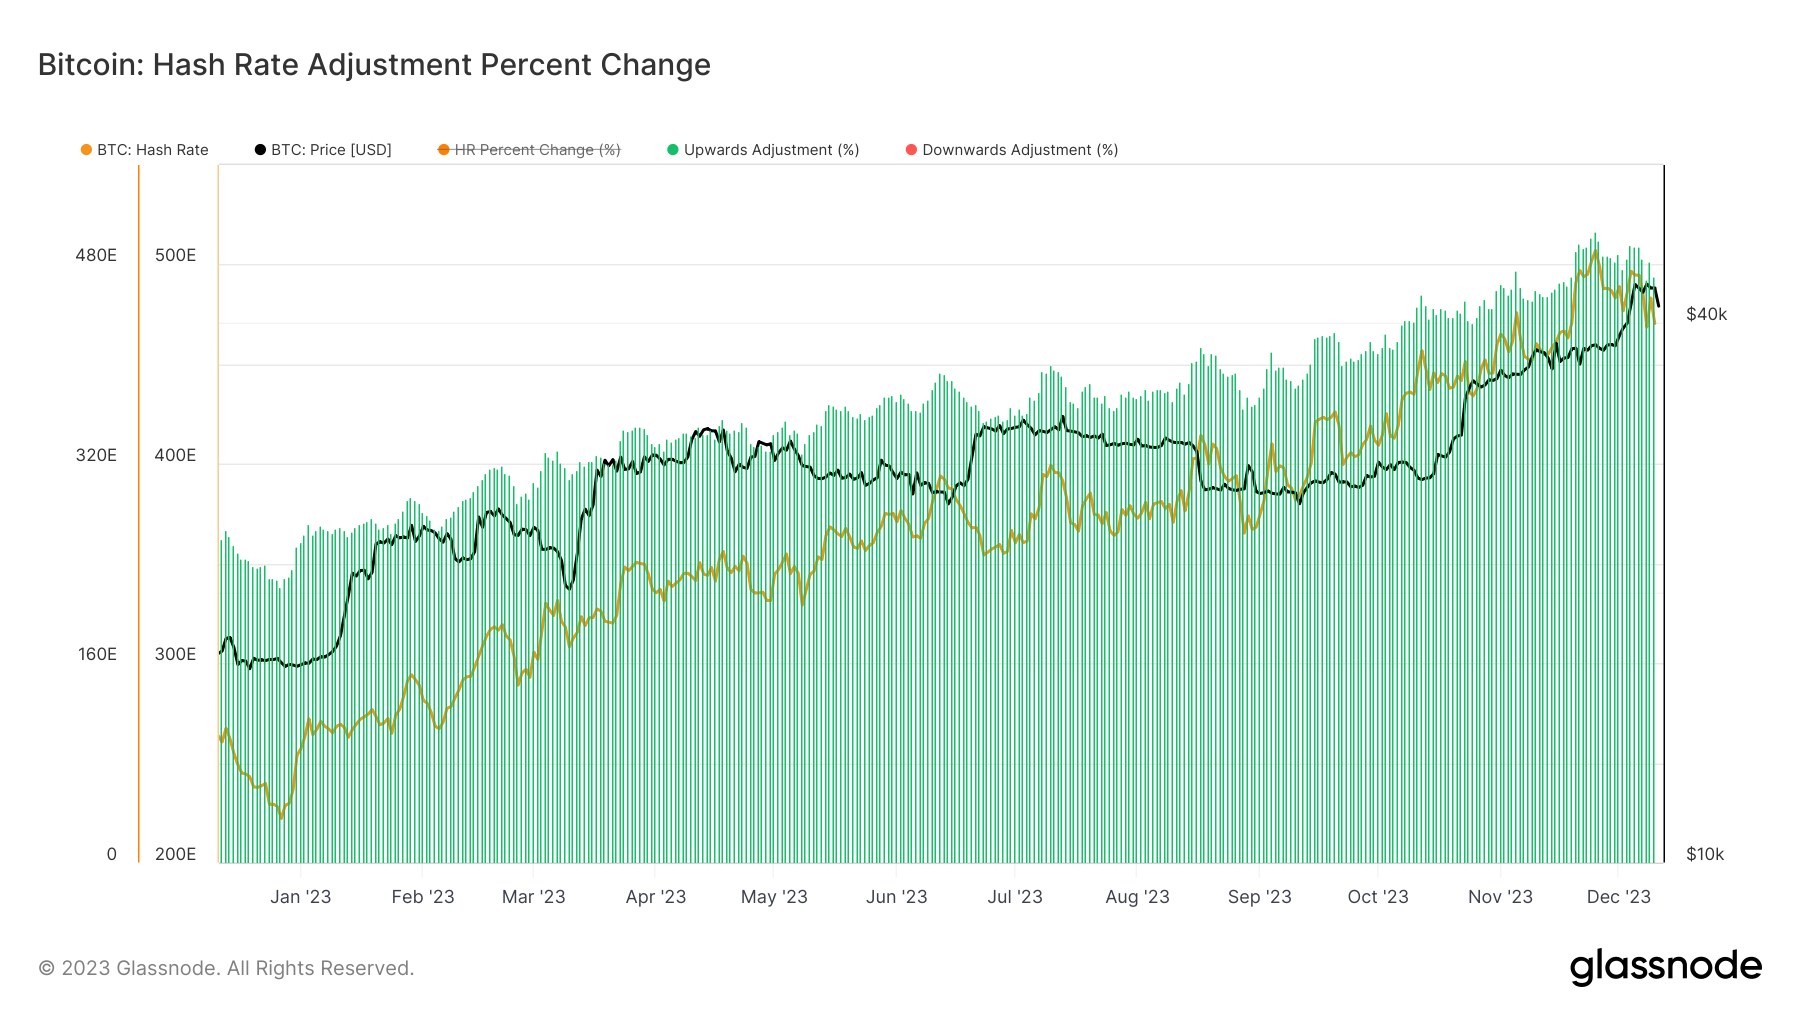The height and width of the screenshot is (1013, 1800).
Task: Enable the hidden HR Percent Change (%) series
Action: (x=537, y=150)
